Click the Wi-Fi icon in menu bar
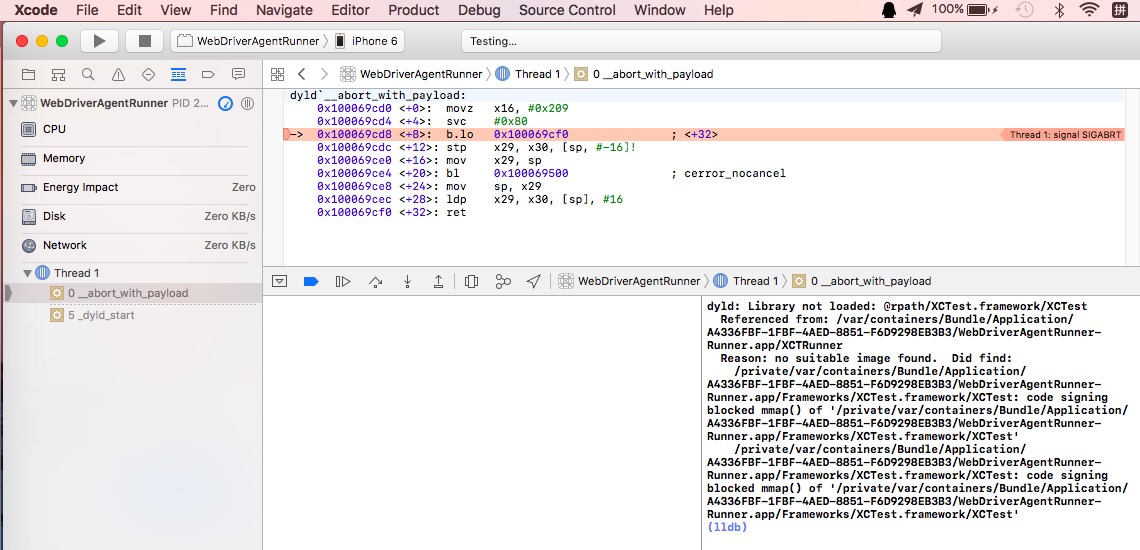This screenshot has width=1140, height=550. tap(1088, 10)
